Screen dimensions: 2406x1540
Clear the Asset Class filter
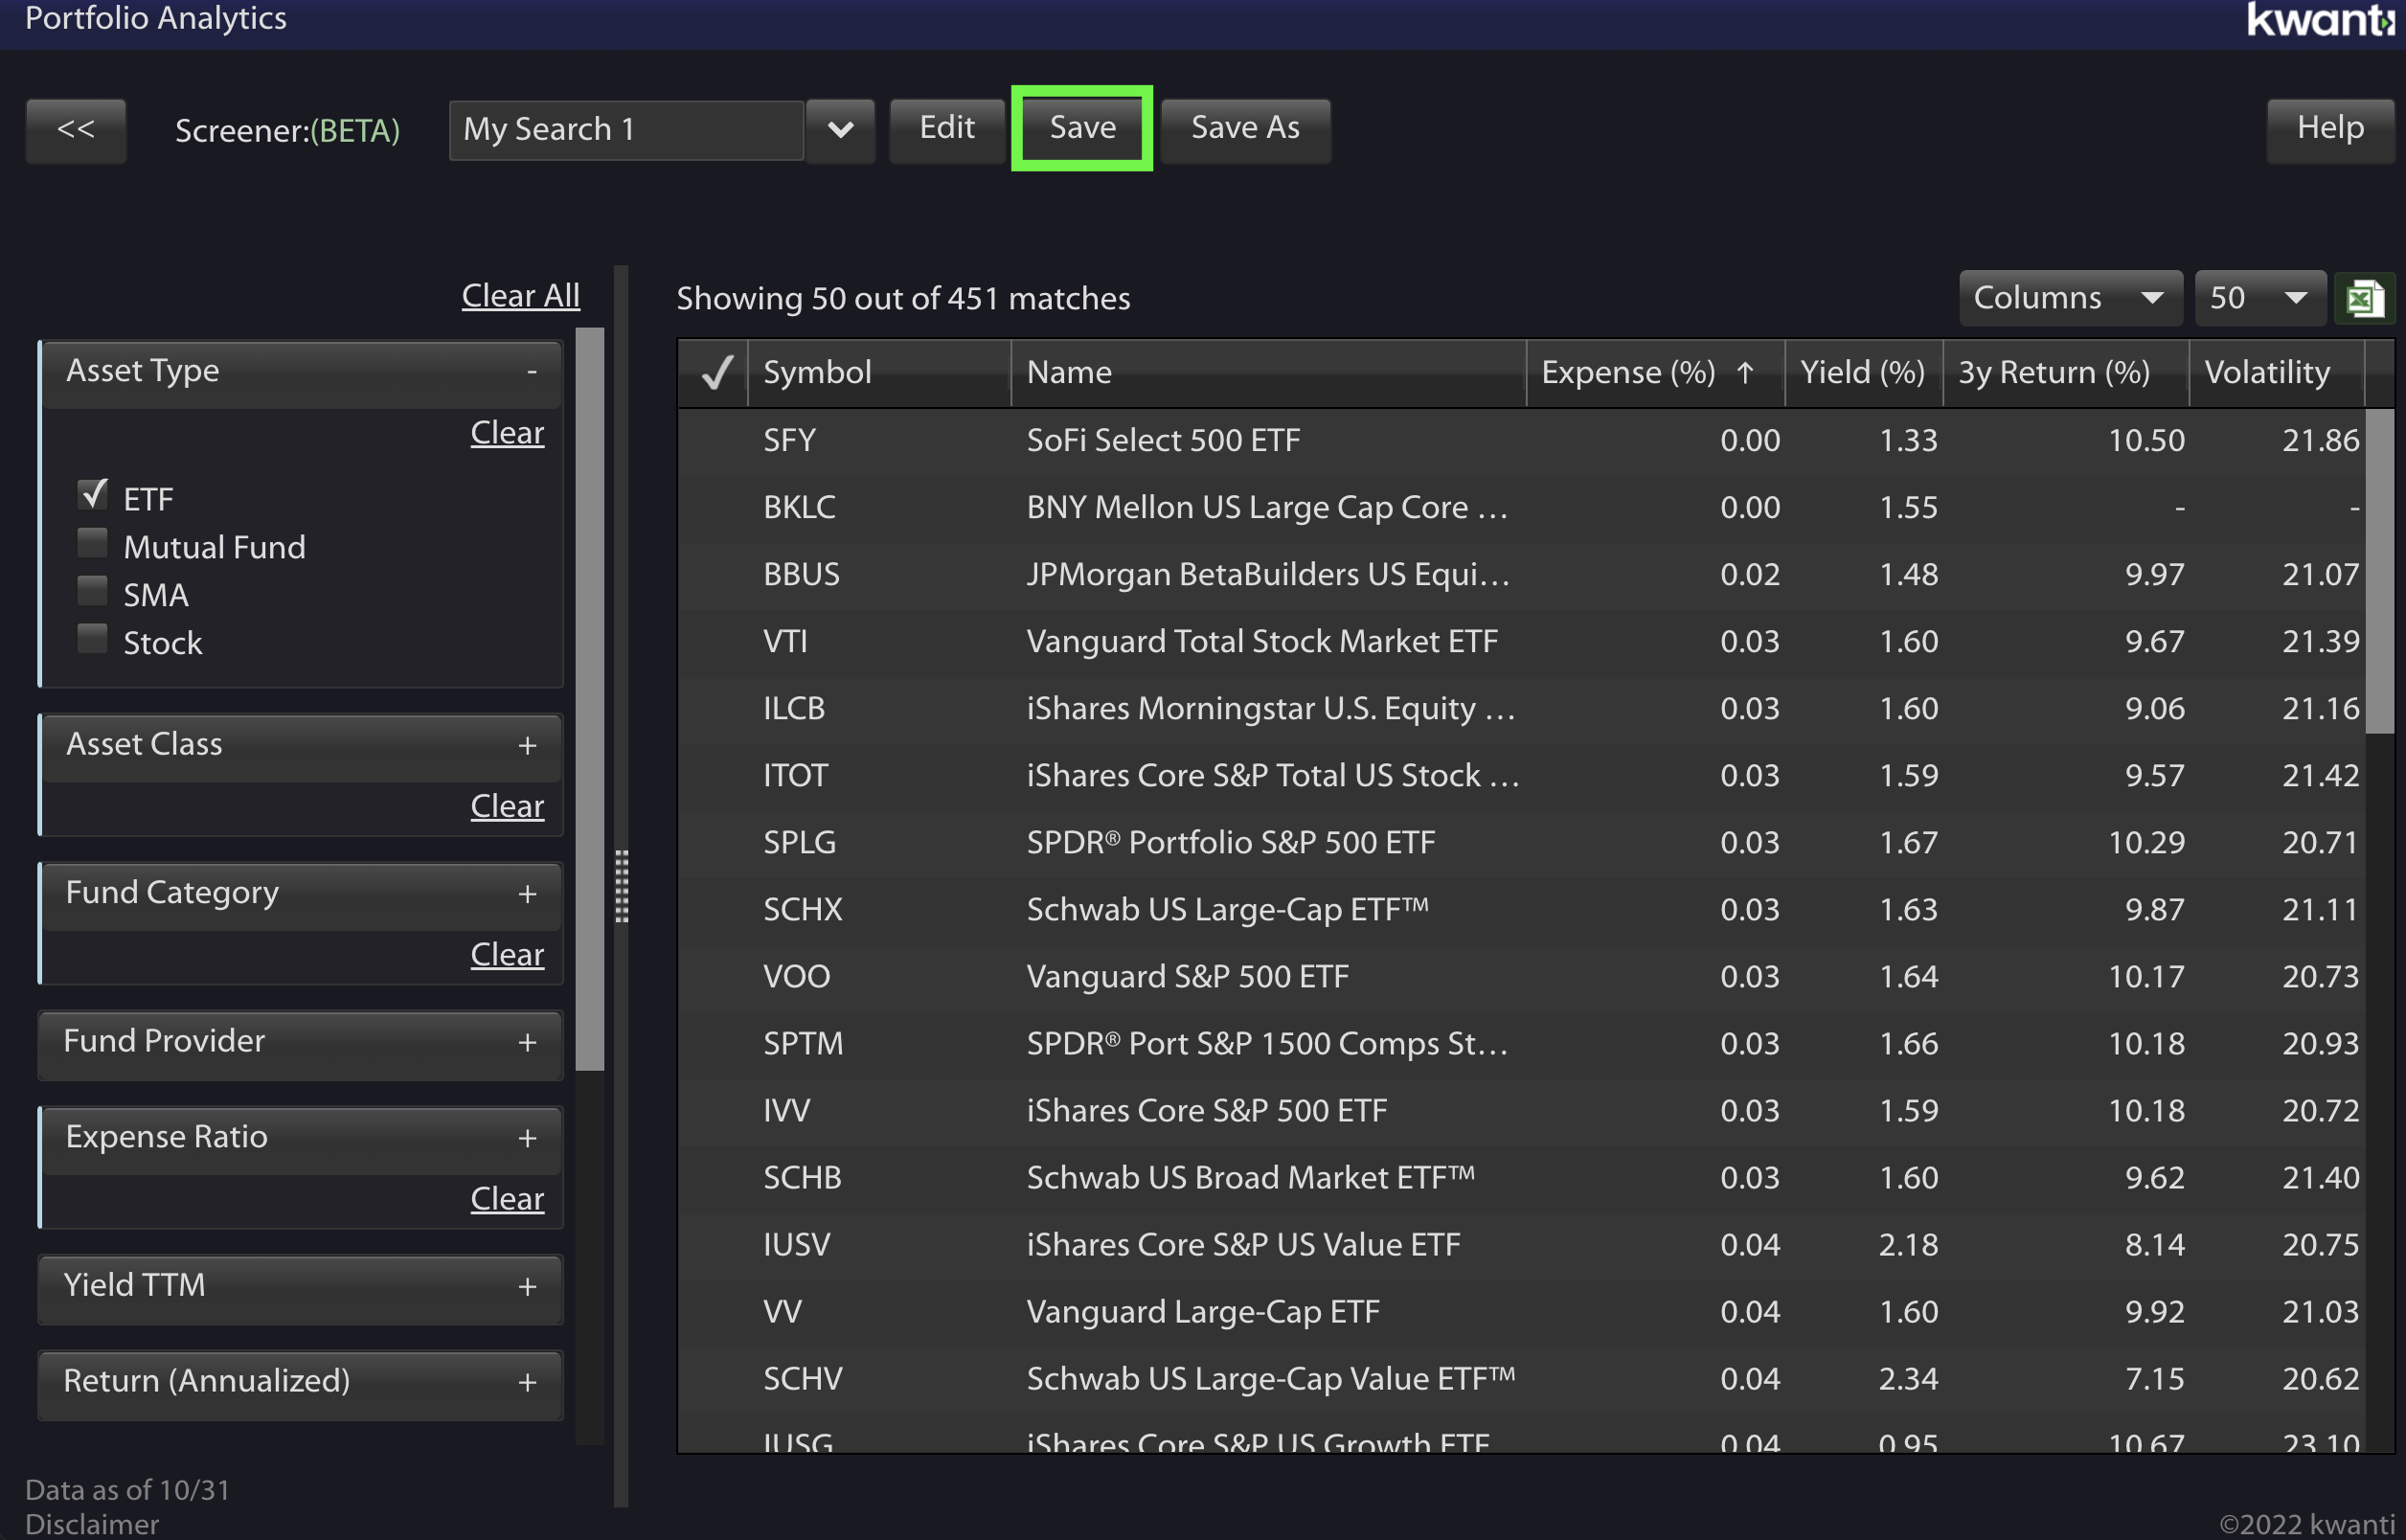[507, 806]
